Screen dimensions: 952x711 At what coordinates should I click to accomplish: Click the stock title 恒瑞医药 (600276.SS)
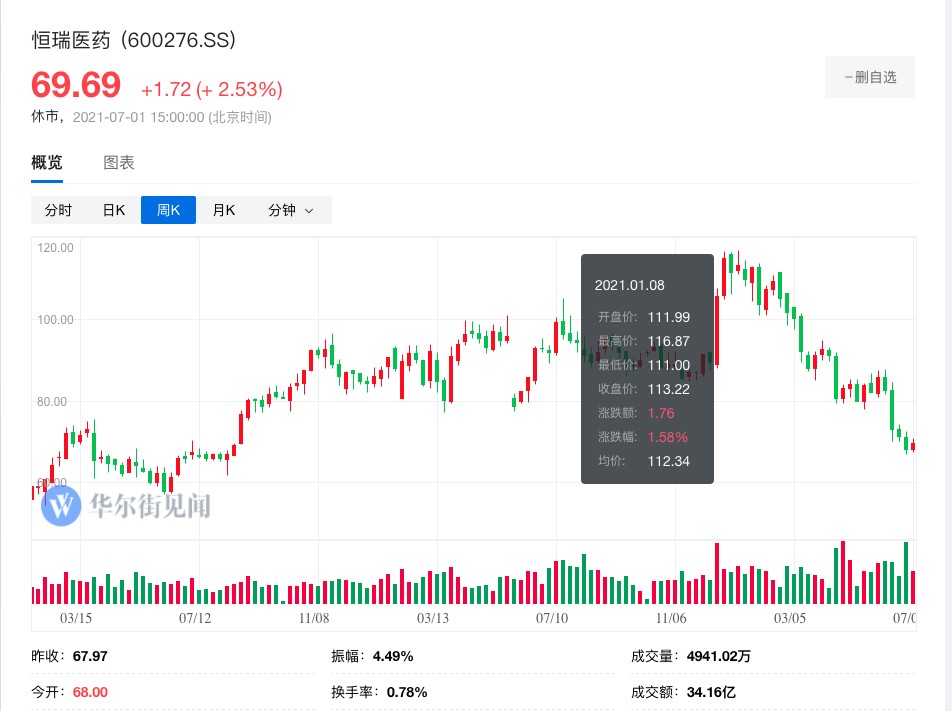coord(134,41)
